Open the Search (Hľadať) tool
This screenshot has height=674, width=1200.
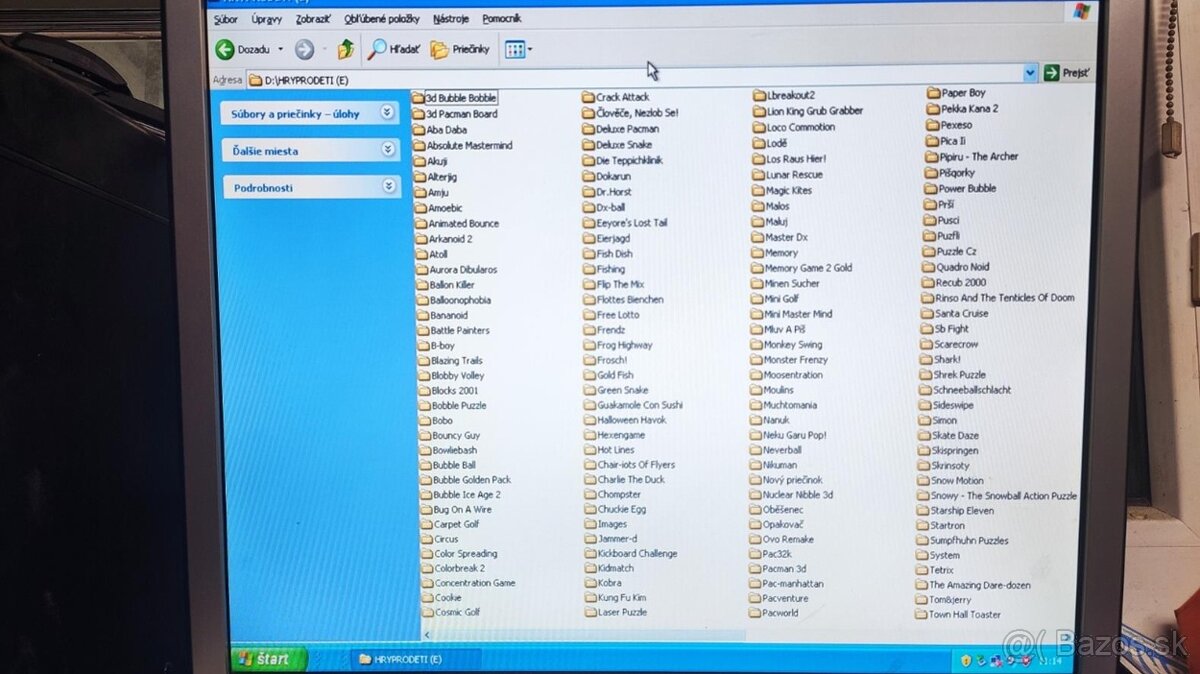click(394, 49)
